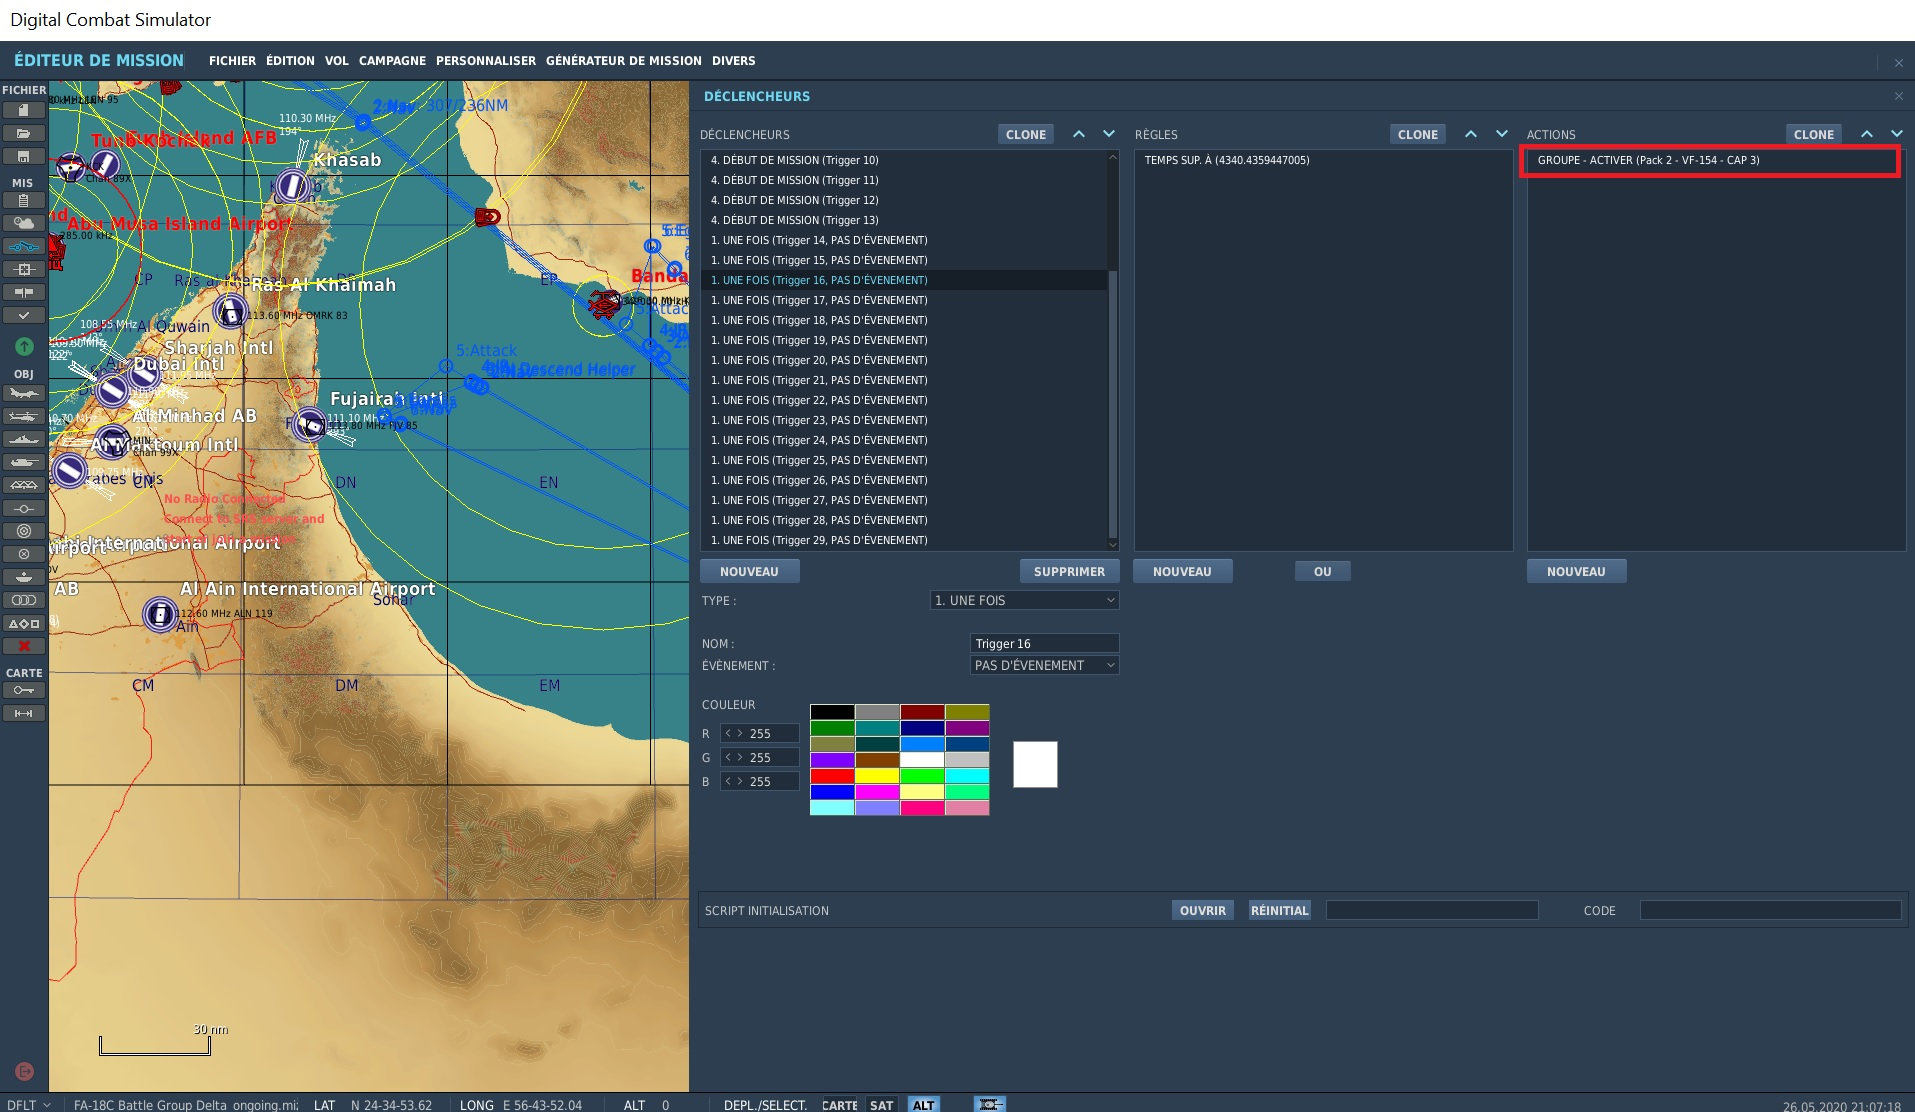
Task: Click the navigation point line-circle icon
Action: pyautogui.click(x=24, y=508)
